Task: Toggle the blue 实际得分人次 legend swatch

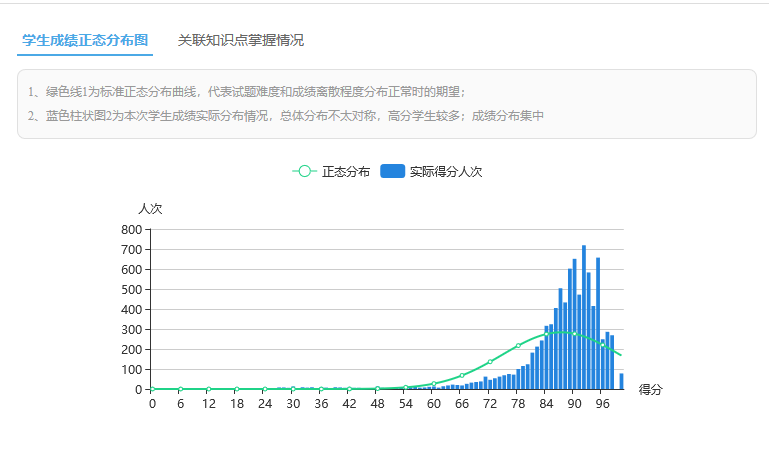Action: [x=392, y=171]
